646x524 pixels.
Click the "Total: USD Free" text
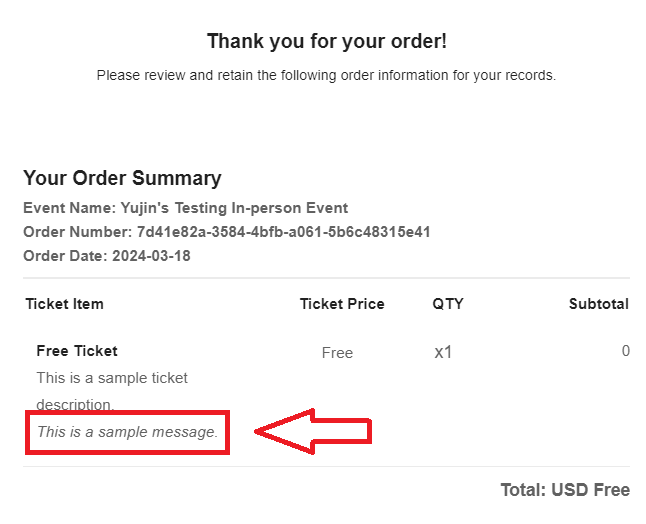(x=565, y=490)
